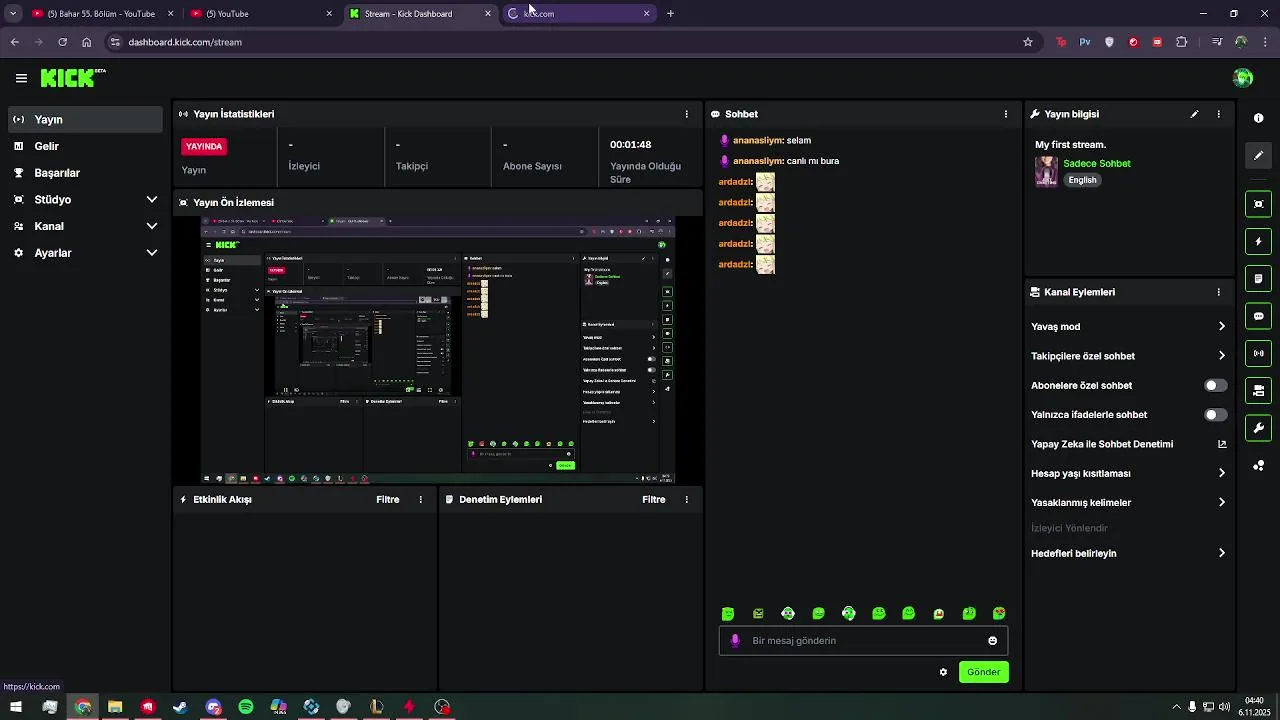This screenshot has width=1280, height=720.
Task: Open Yasaklanmış kelimeler options
Action: pyautogui.click(x=1129, y=502)
